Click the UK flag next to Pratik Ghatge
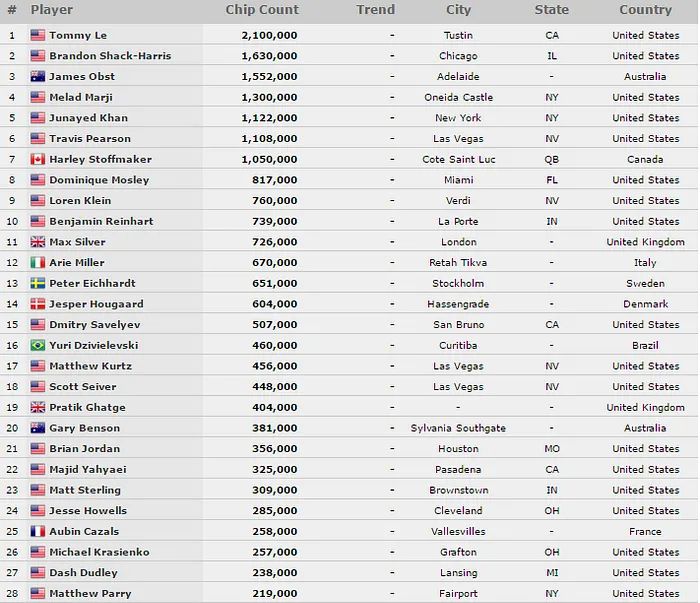The width and height of the screenshot is (700, 603). click(38, 407)
